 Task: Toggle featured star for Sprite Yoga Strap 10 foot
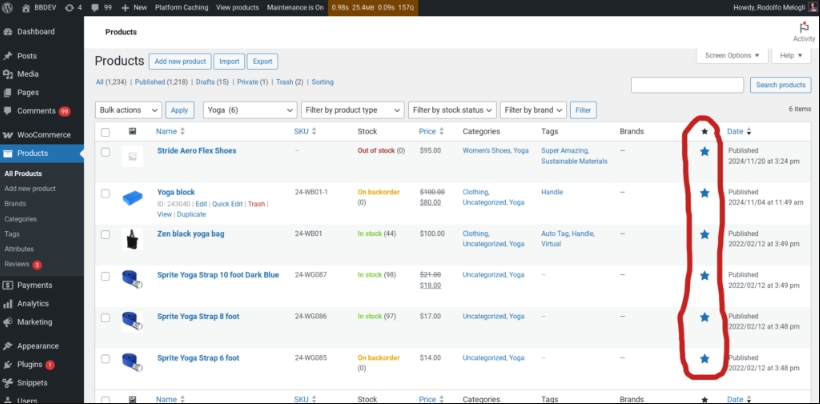click(704, 275)
